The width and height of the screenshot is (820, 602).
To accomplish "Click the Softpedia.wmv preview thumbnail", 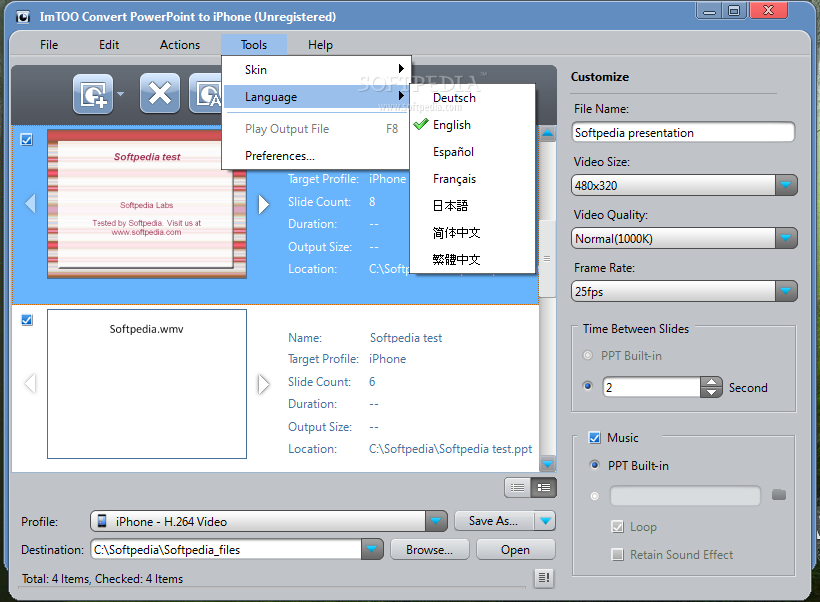I will pos(146,384).
